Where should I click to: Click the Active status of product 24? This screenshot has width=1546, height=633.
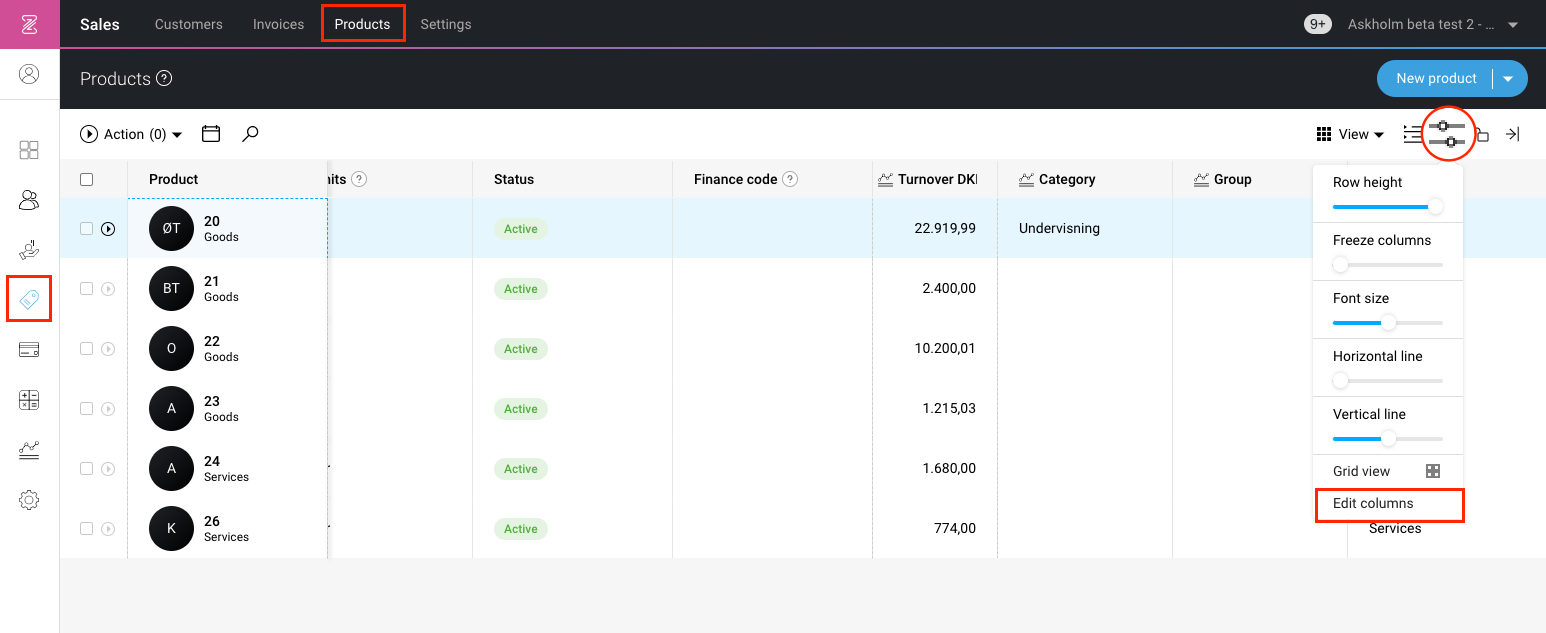521,469
